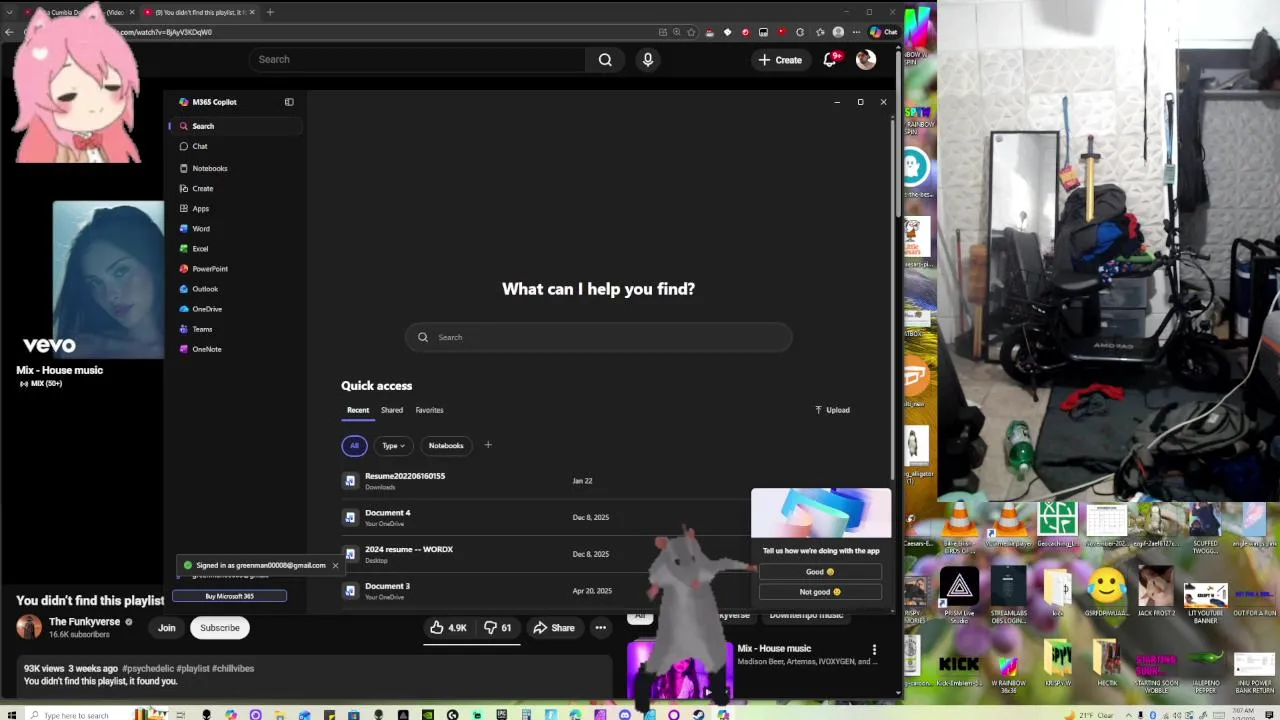Open The Funkyverse channel avatar
This screenshot has width=1280, height=720.
(29, 628)
